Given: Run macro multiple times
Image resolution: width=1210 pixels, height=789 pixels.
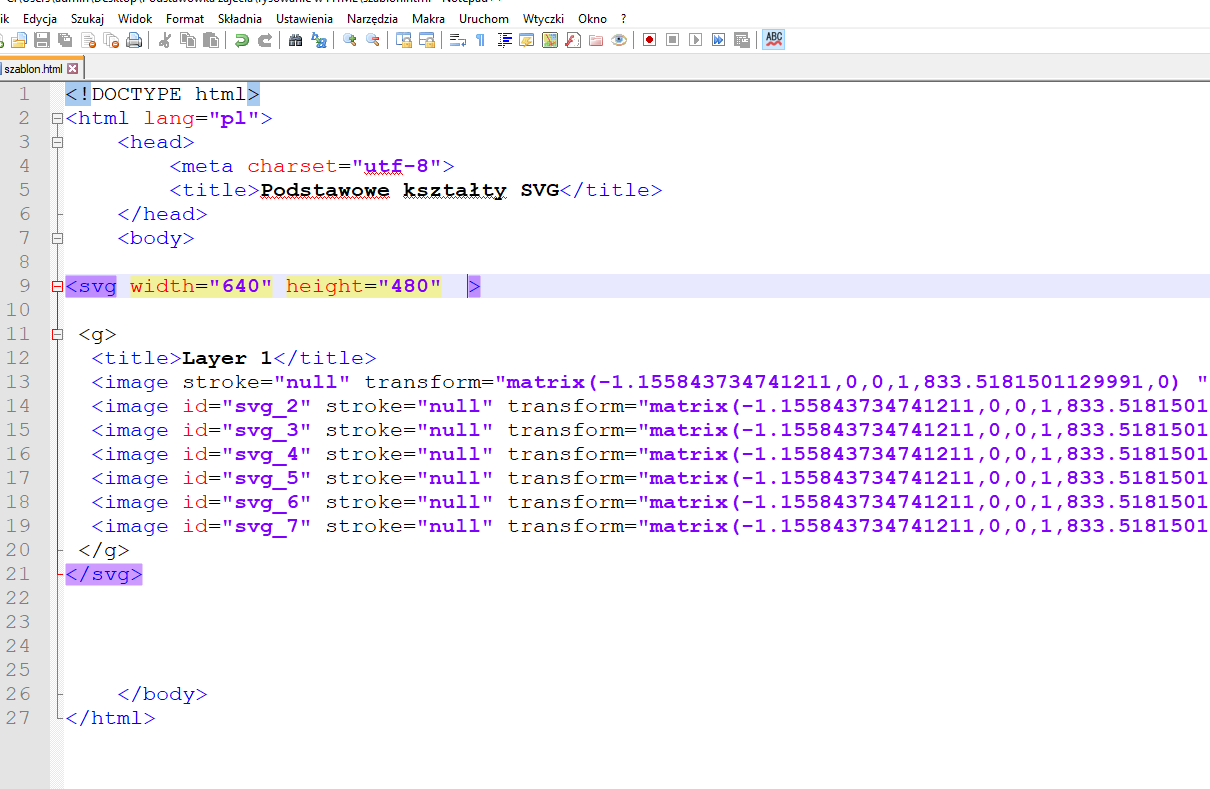Looking at the screenshot, I should (718, 40).
